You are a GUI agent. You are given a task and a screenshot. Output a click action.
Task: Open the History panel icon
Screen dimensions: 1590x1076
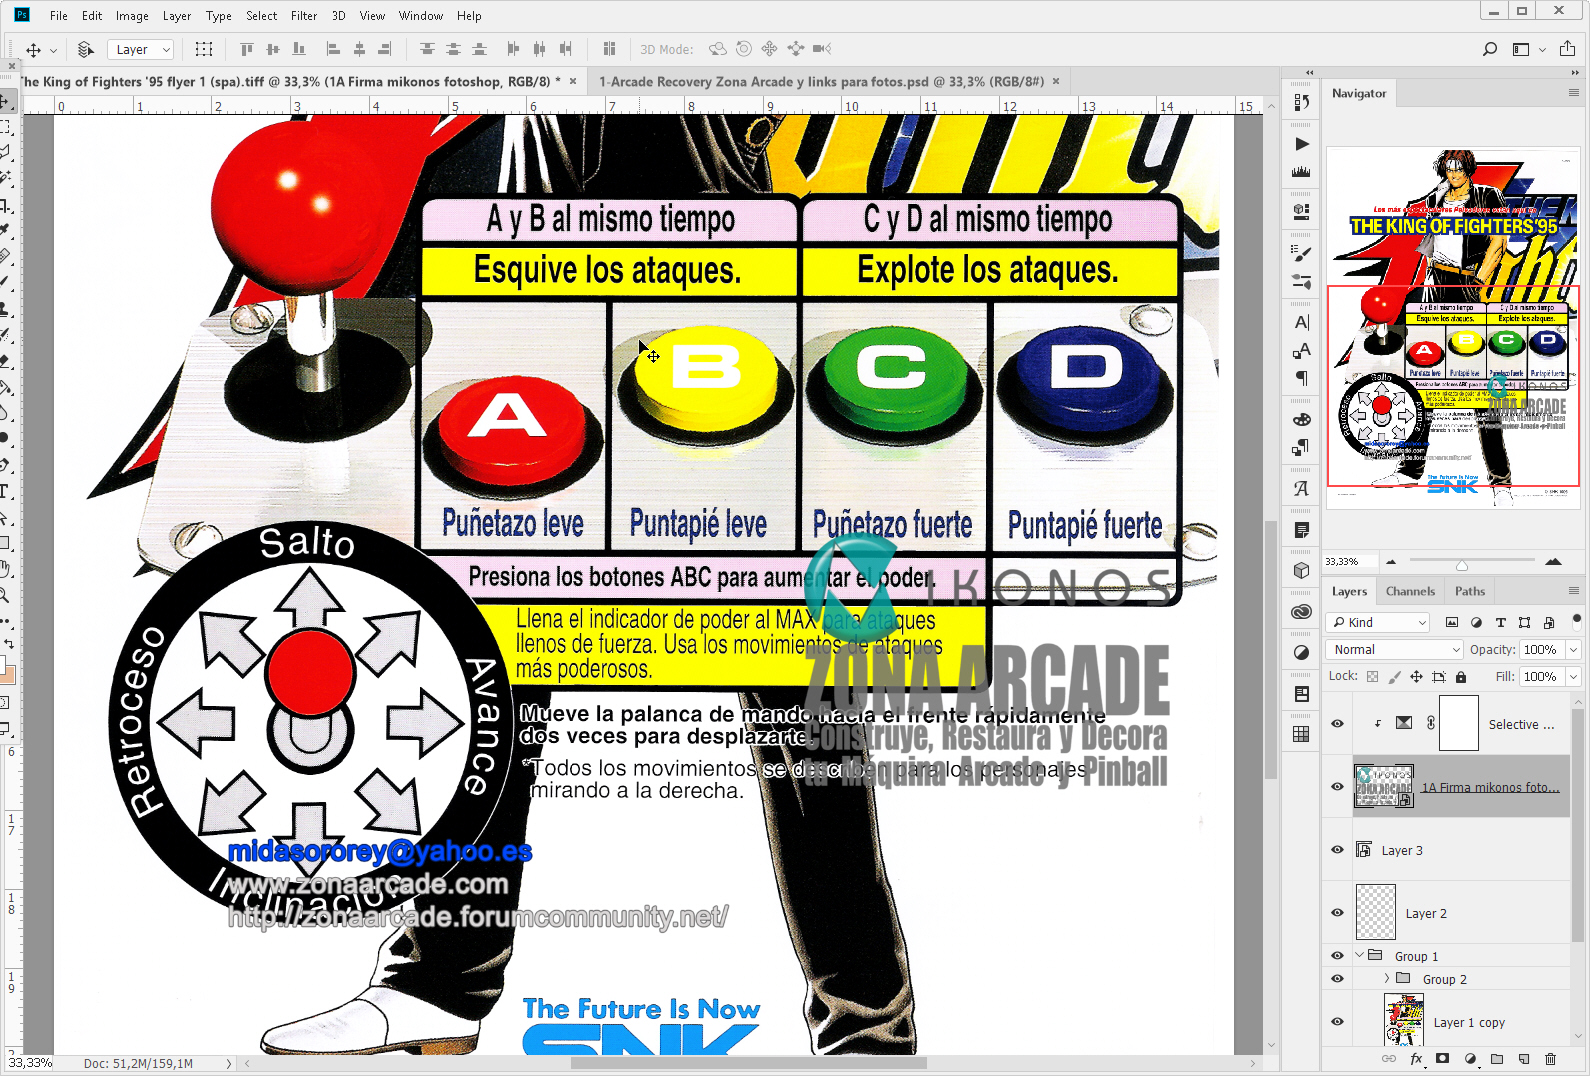tap(1301, 101)
